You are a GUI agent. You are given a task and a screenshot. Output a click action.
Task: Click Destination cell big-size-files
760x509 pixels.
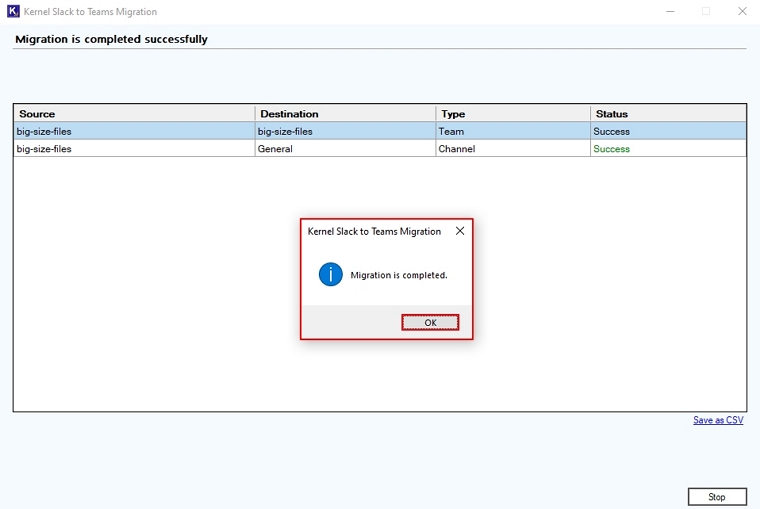[345, 131]
